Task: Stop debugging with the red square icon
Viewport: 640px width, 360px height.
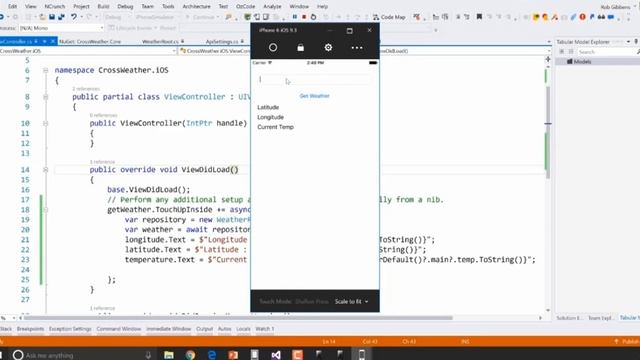Action: [304, 17]
